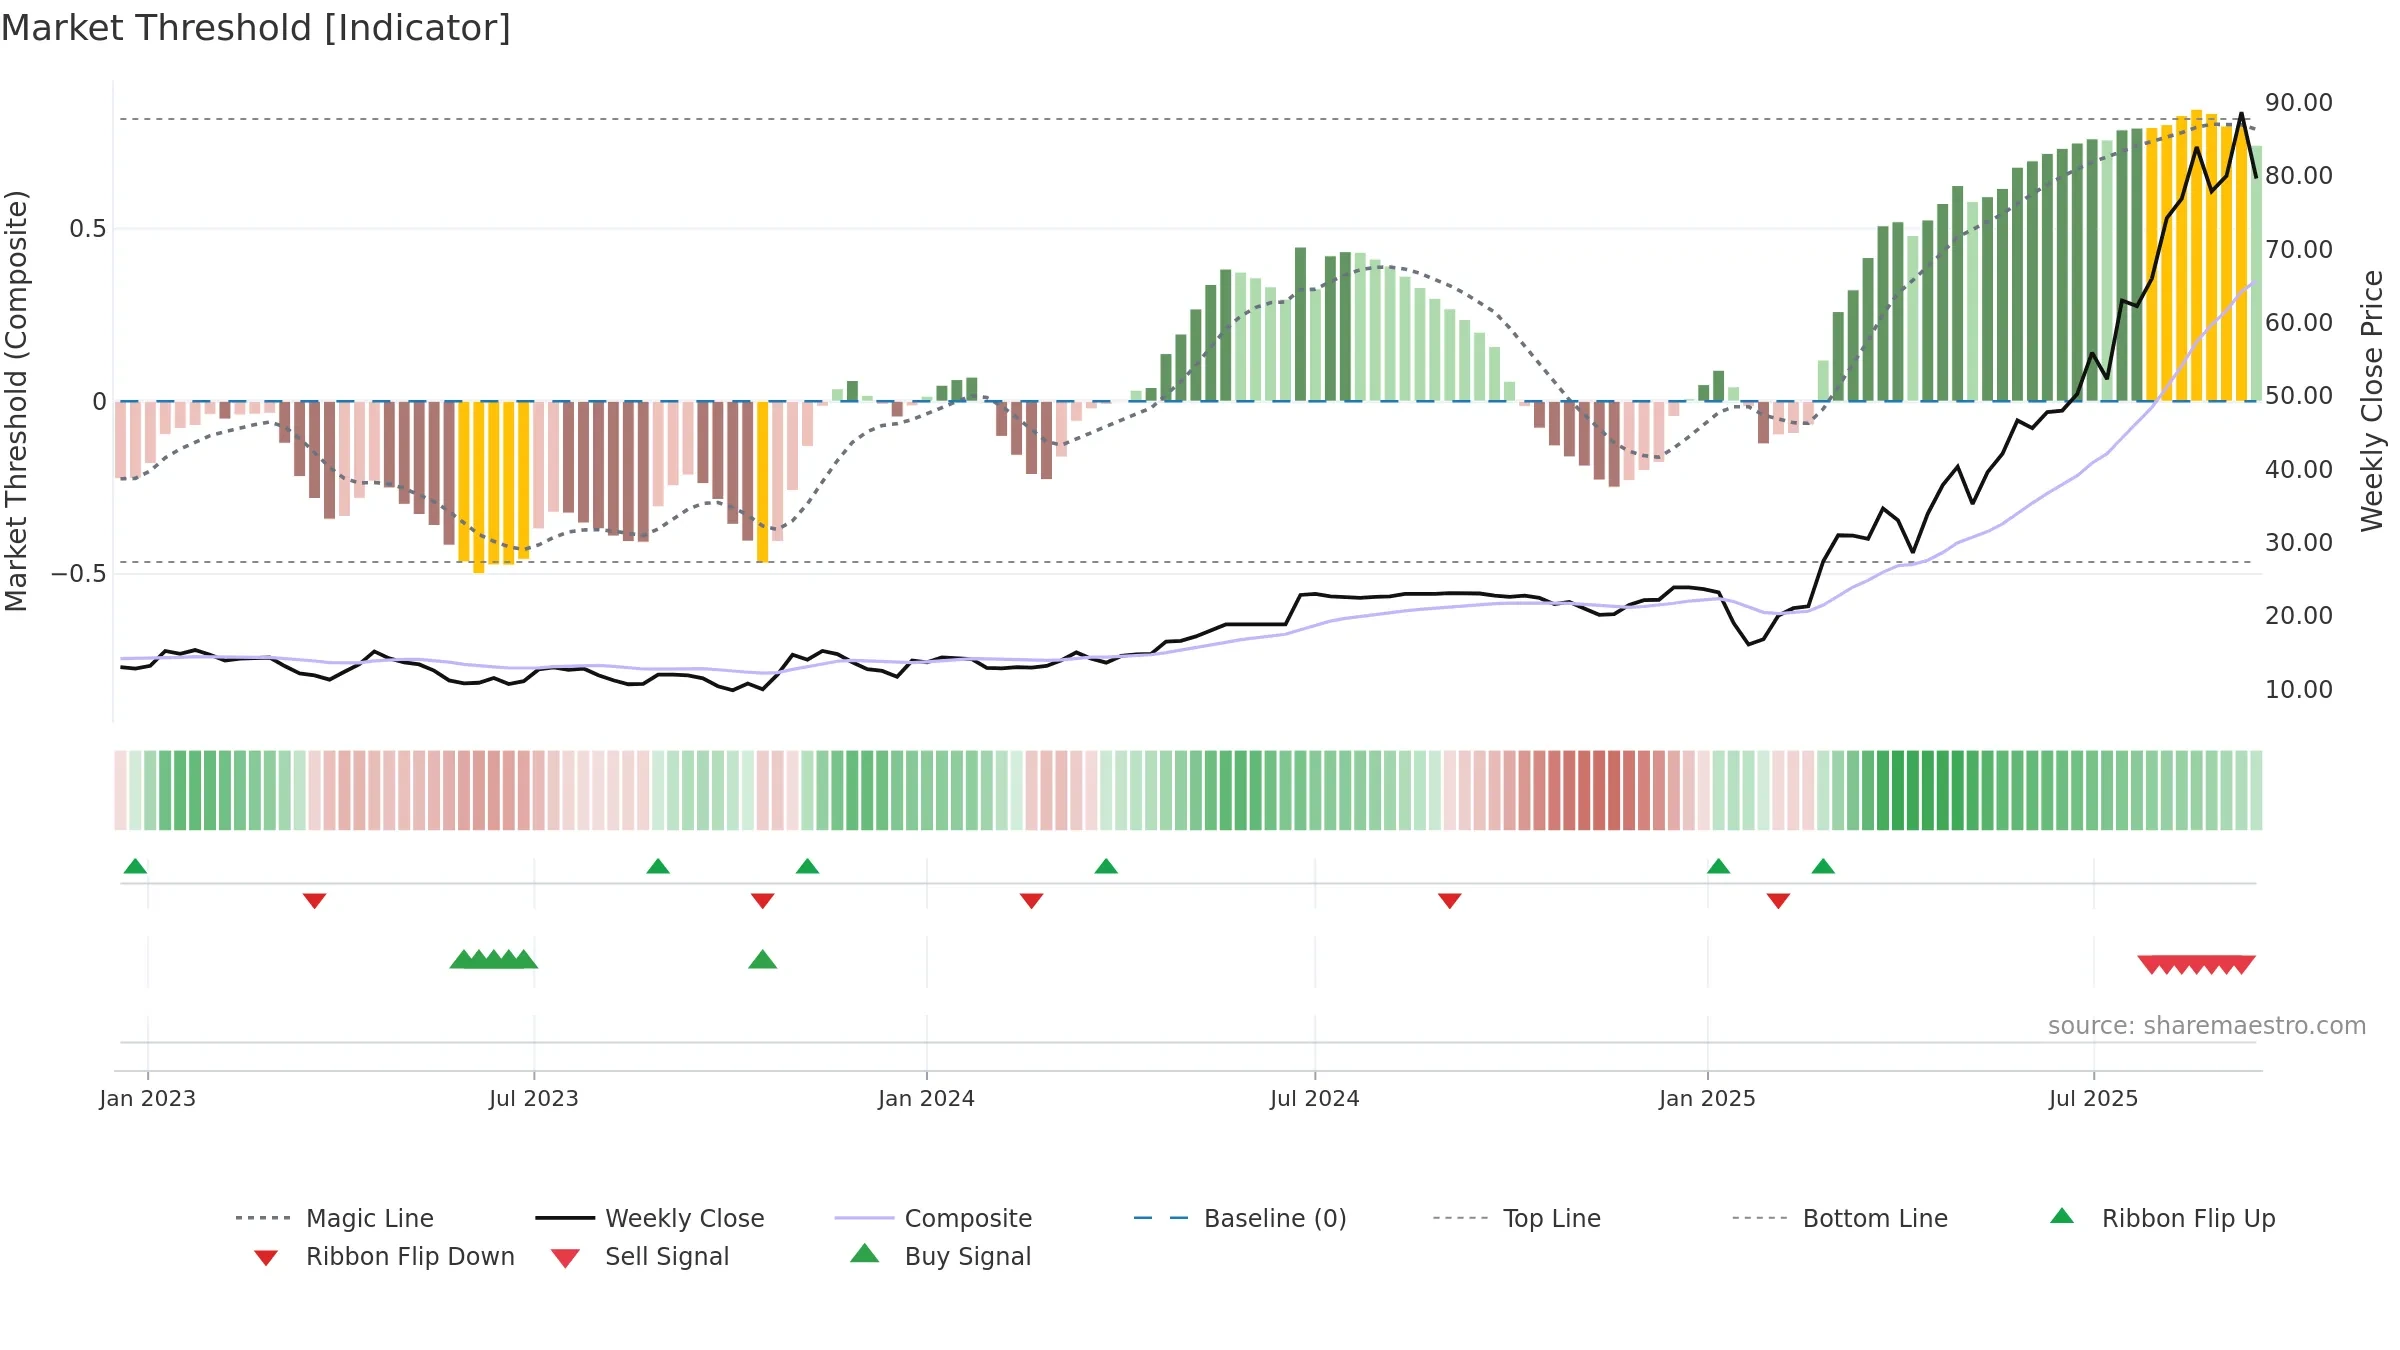Toggle Ribbon Flip Down in the legend
This screenshot has width=2400, height=1350.
click(385, 1256)
